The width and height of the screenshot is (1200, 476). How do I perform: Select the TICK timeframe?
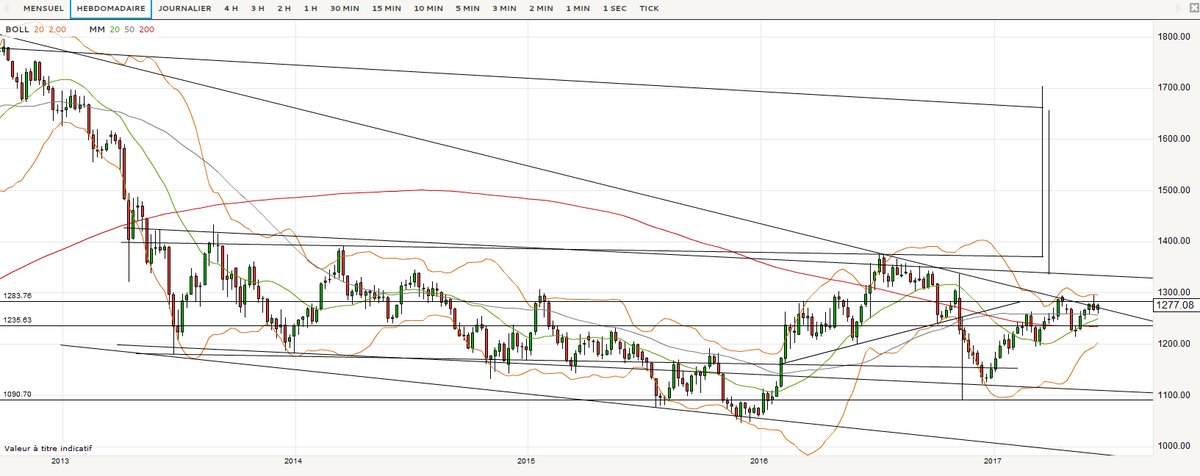click(649, 8)
